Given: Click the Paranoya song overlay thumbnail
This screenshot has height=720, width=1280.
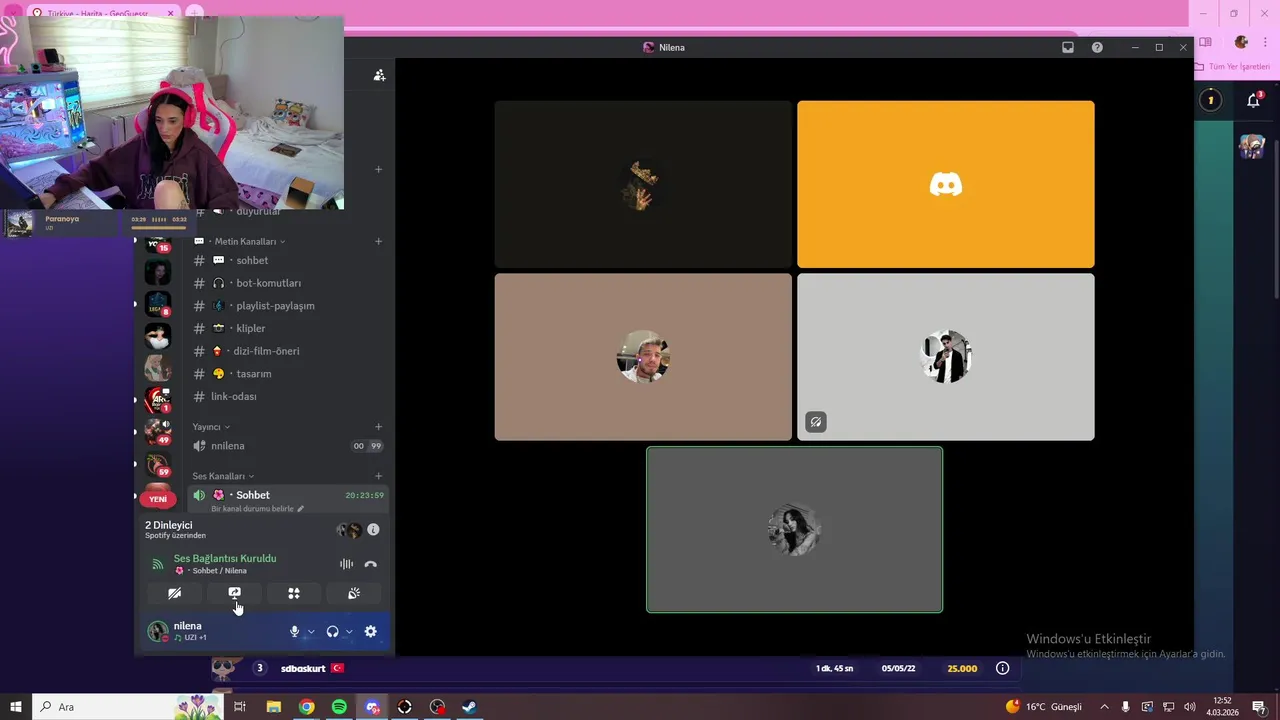Looking at the screenshot, I should (19, 223).
